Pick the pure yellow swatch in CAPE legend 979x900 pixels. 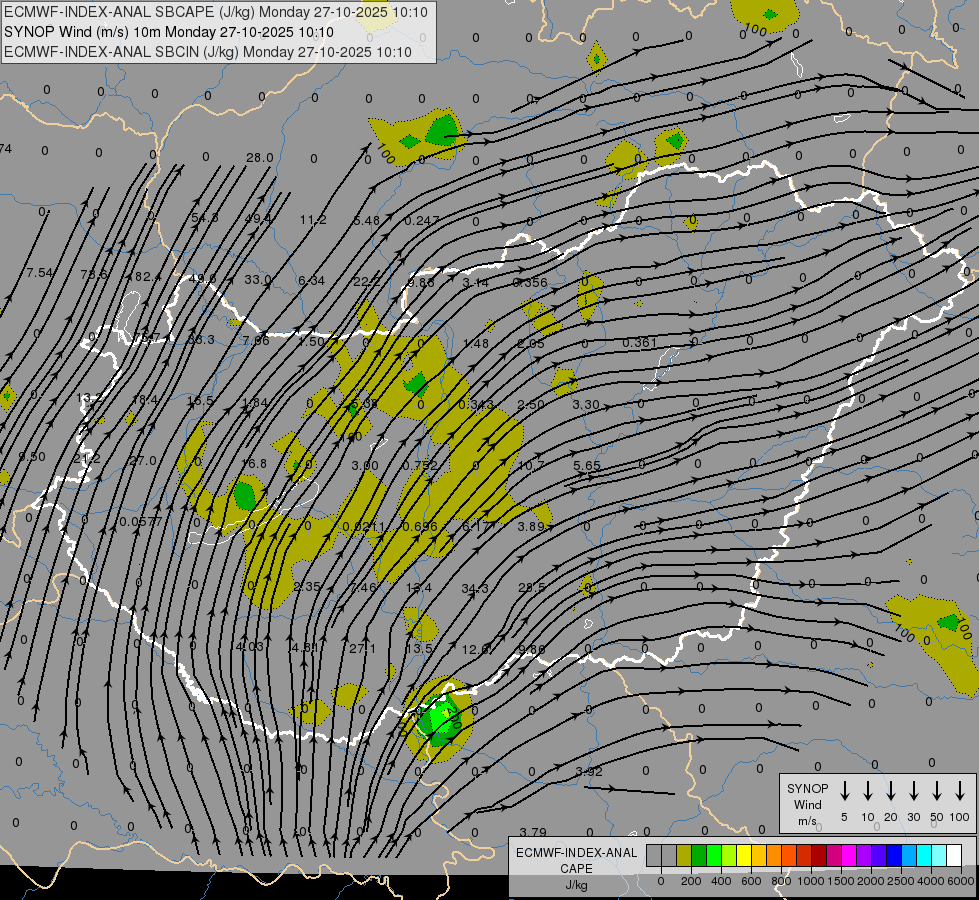click(x=744, y=855)
